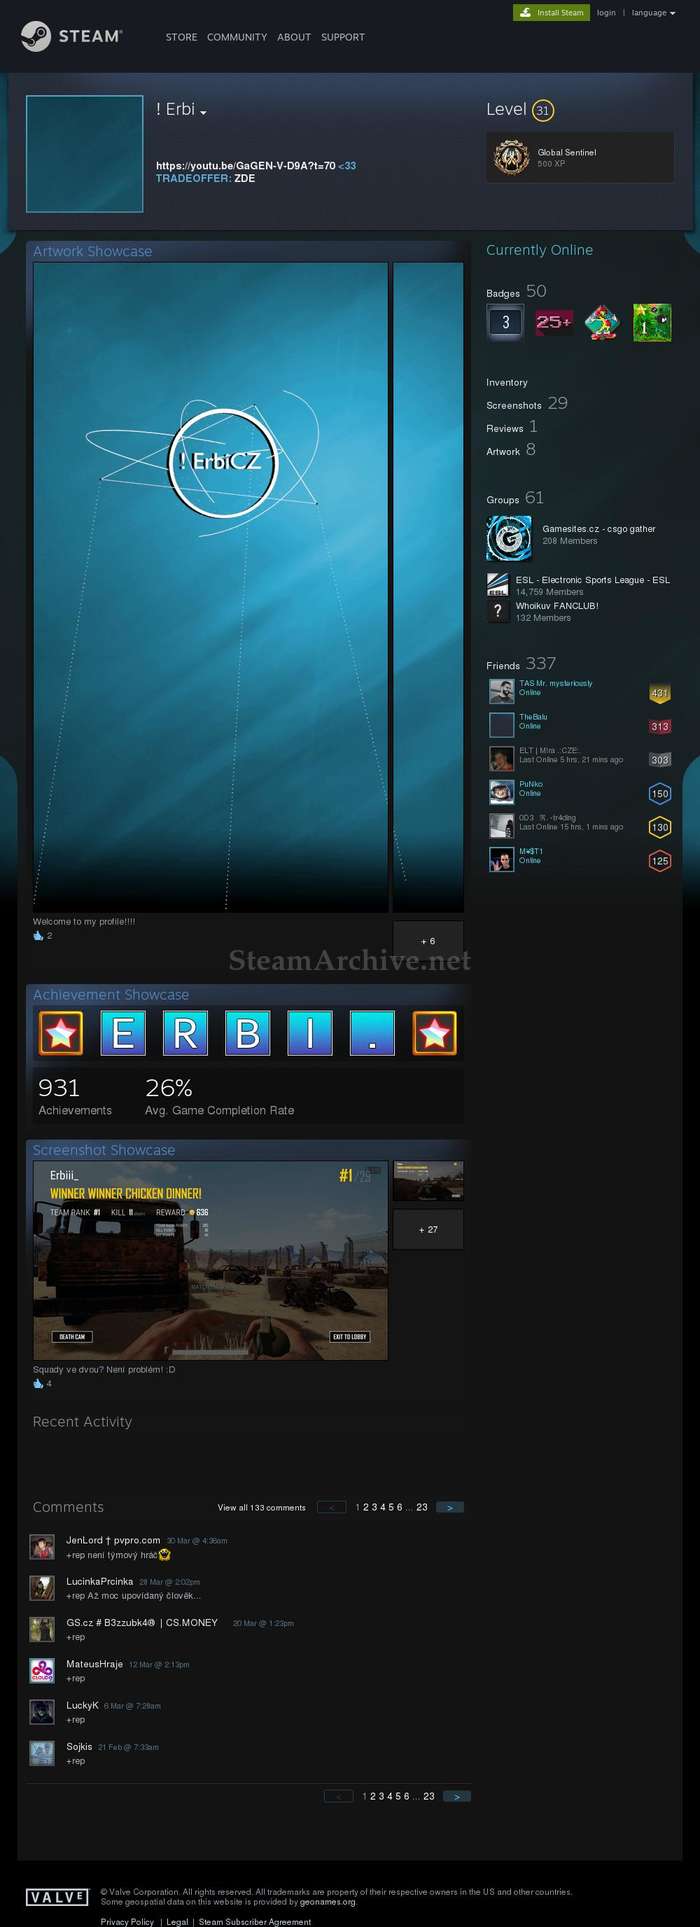Click View all 133 comments
Screen dimensions: 700x1927
pos(262,1507)
